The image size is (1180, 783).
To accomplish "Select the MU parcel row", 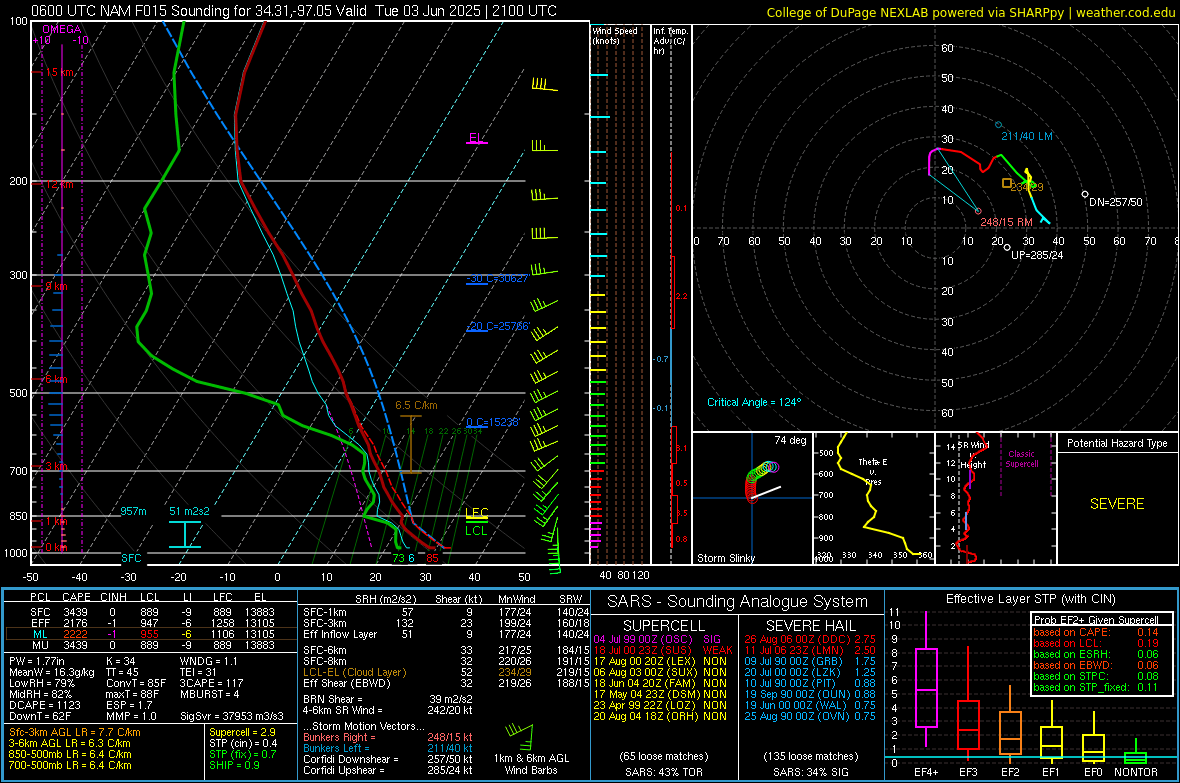I will (x=151, y=645).
